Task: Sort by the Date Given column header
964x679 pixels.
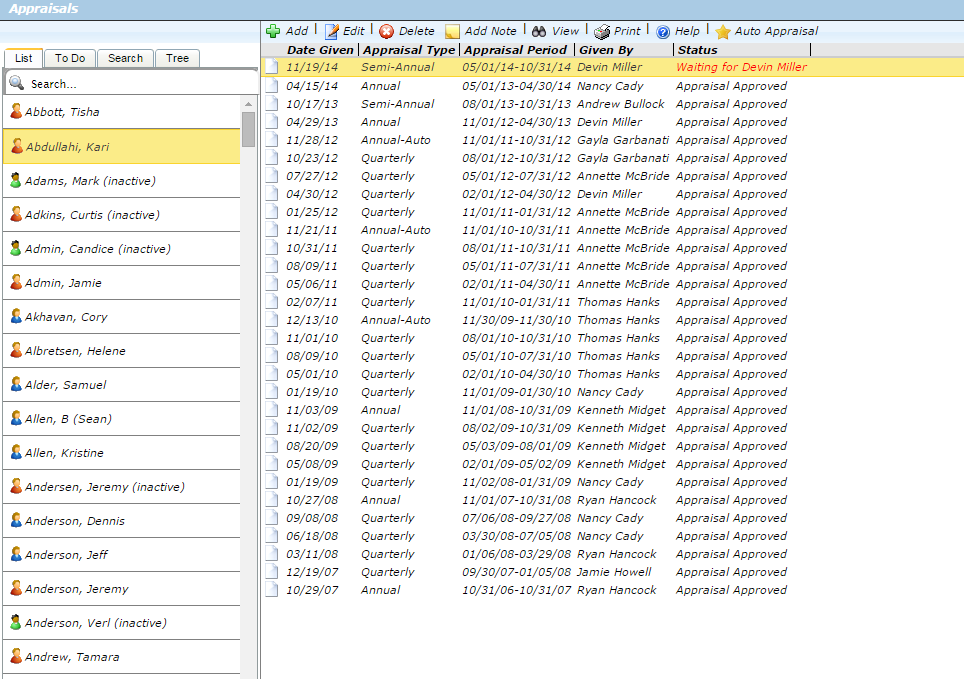Action: click(320, 49)
